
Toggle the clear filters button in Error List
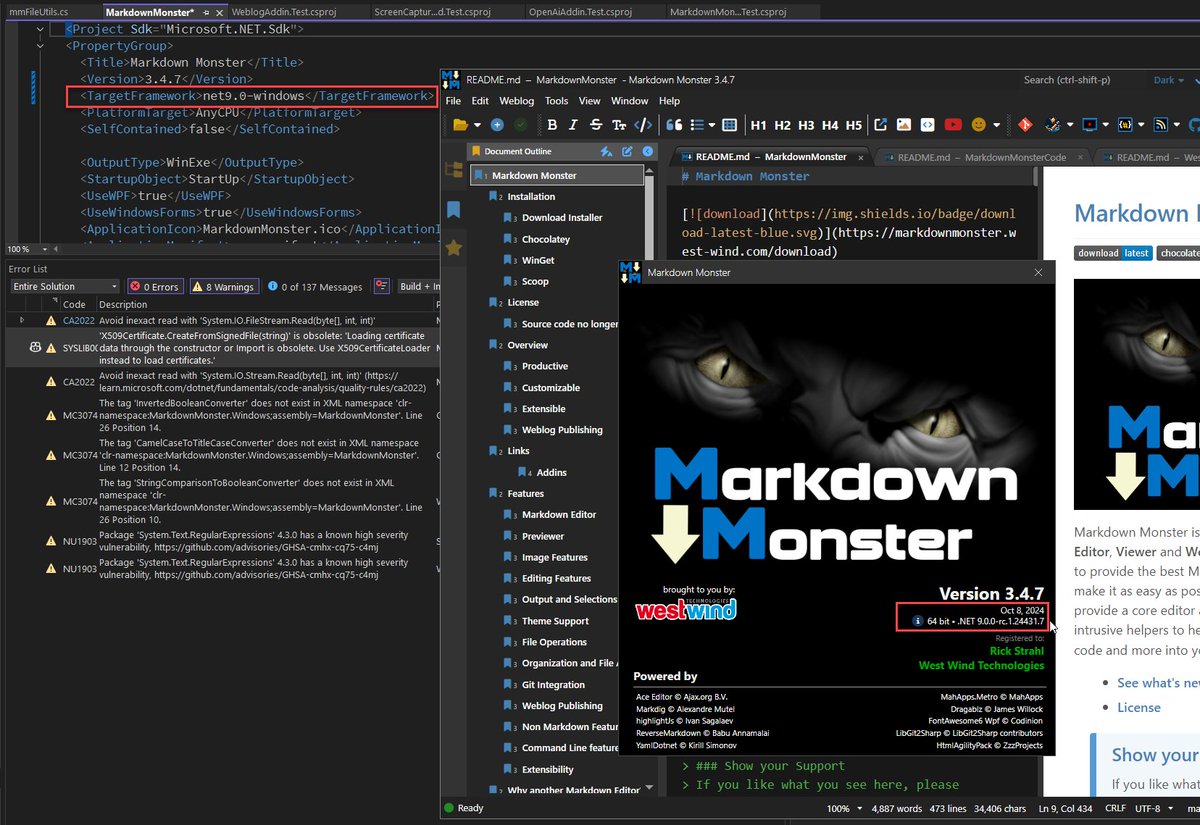click(381, 286)
